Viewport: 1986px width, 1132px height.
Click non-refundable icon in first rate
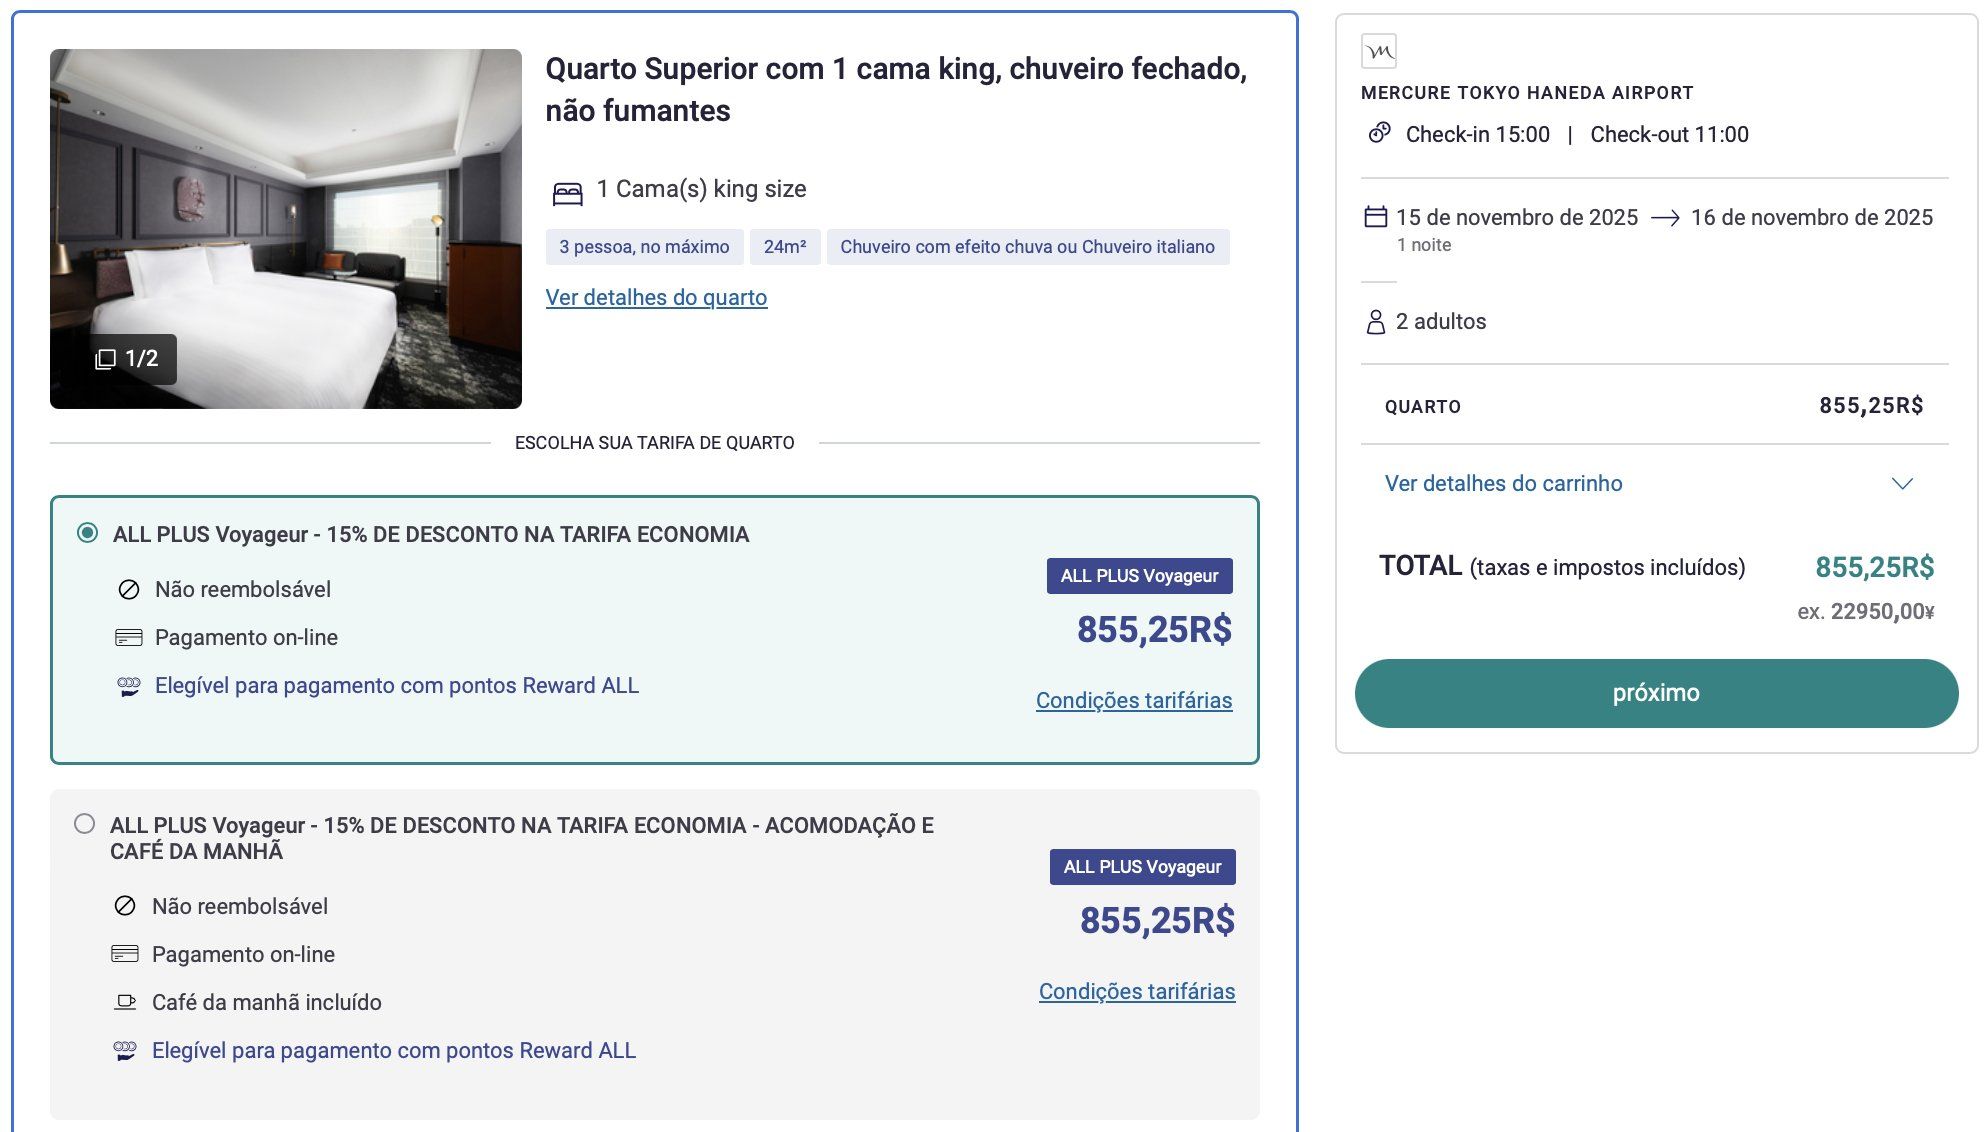point(129,590)
